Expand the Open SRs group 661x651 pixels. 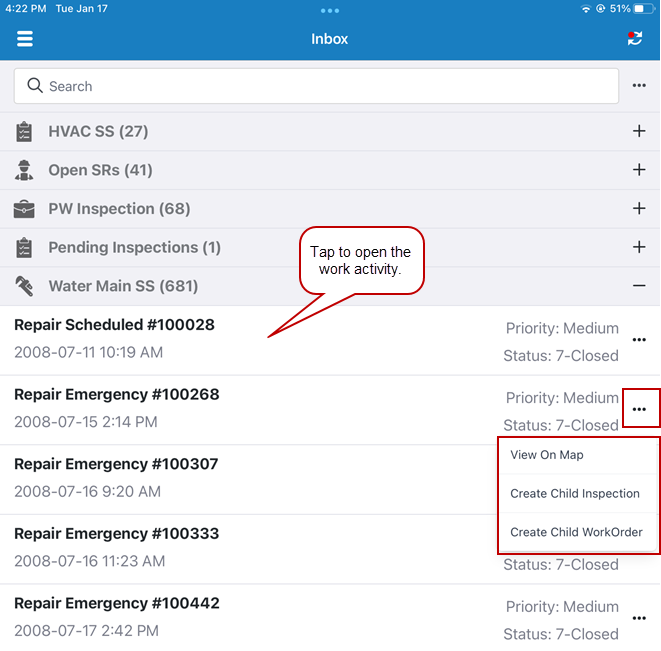pyautogui.click(x=639, y=170)
